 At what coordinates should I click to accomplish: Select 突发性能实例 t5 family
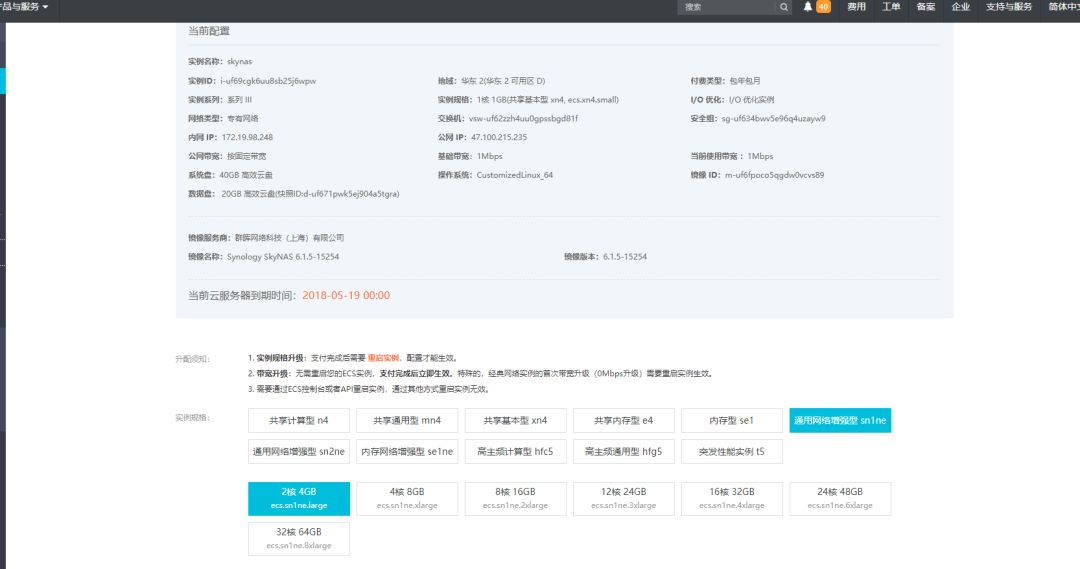[x=732, y=452]
